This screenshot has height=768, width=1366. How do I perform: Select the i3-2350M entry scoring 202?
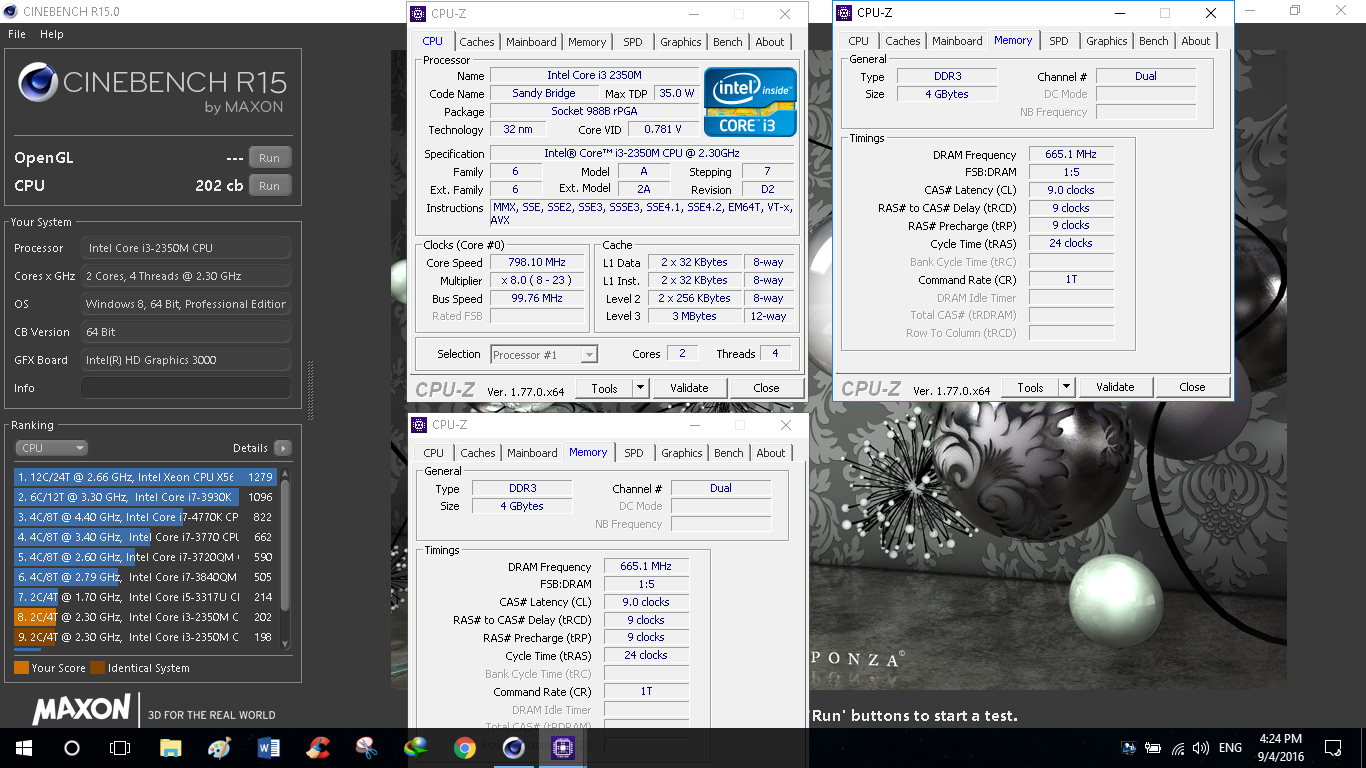(x=145, y=617)
